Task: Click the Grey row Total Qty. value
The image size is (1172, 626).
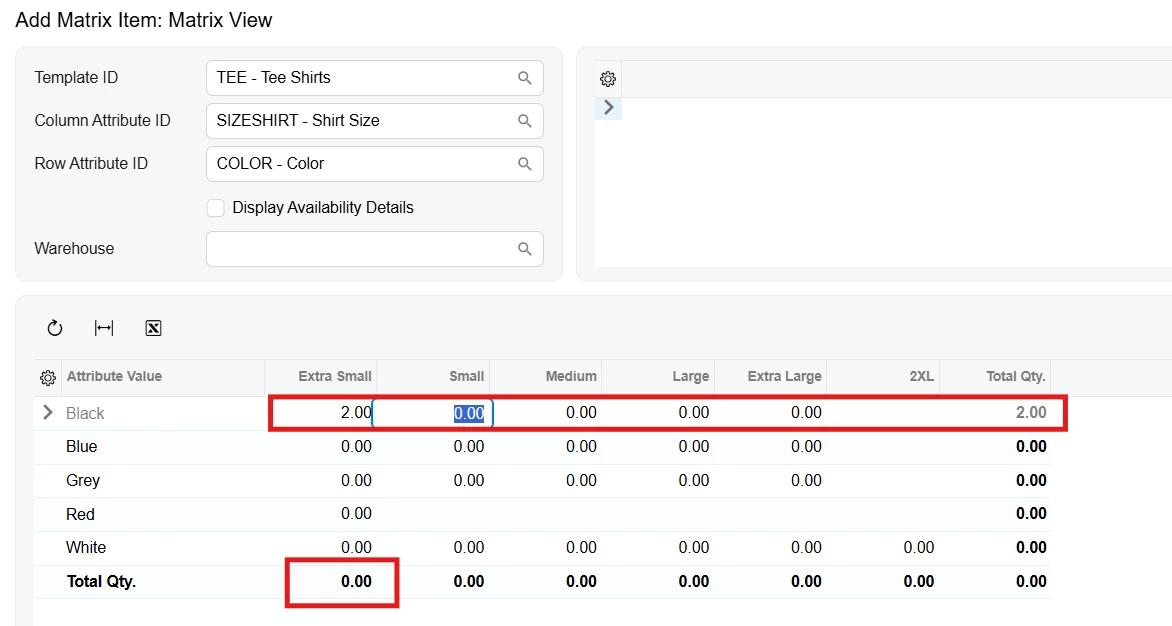Action: pos(996,480)
